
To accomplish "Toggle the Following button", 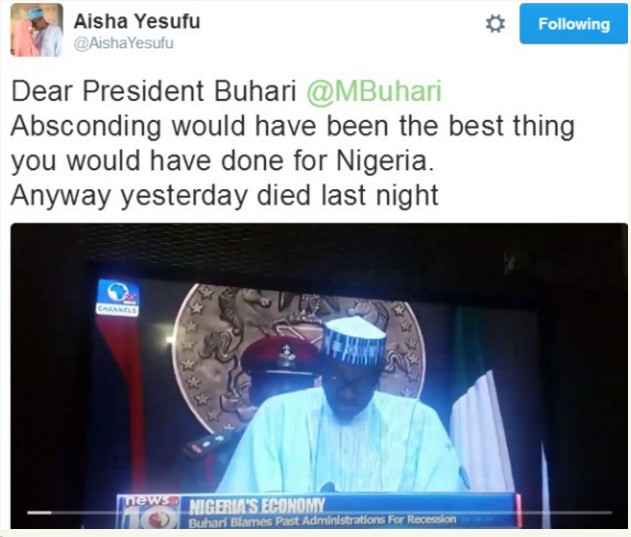I will [x=573, y=24].
